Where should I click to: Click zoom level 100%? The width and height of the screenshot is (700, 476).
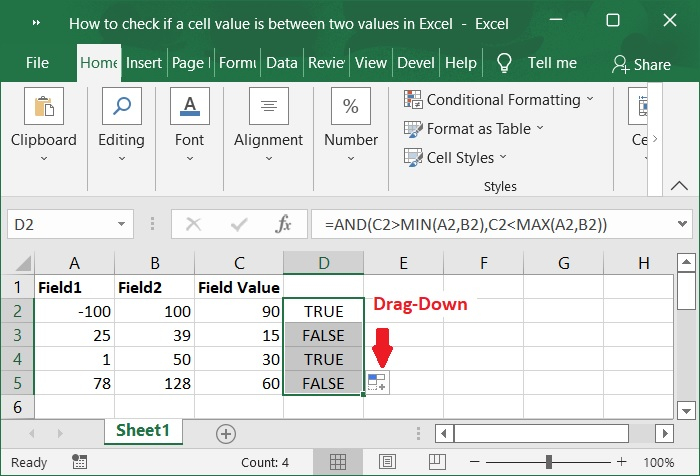click(x=658, y=463)
